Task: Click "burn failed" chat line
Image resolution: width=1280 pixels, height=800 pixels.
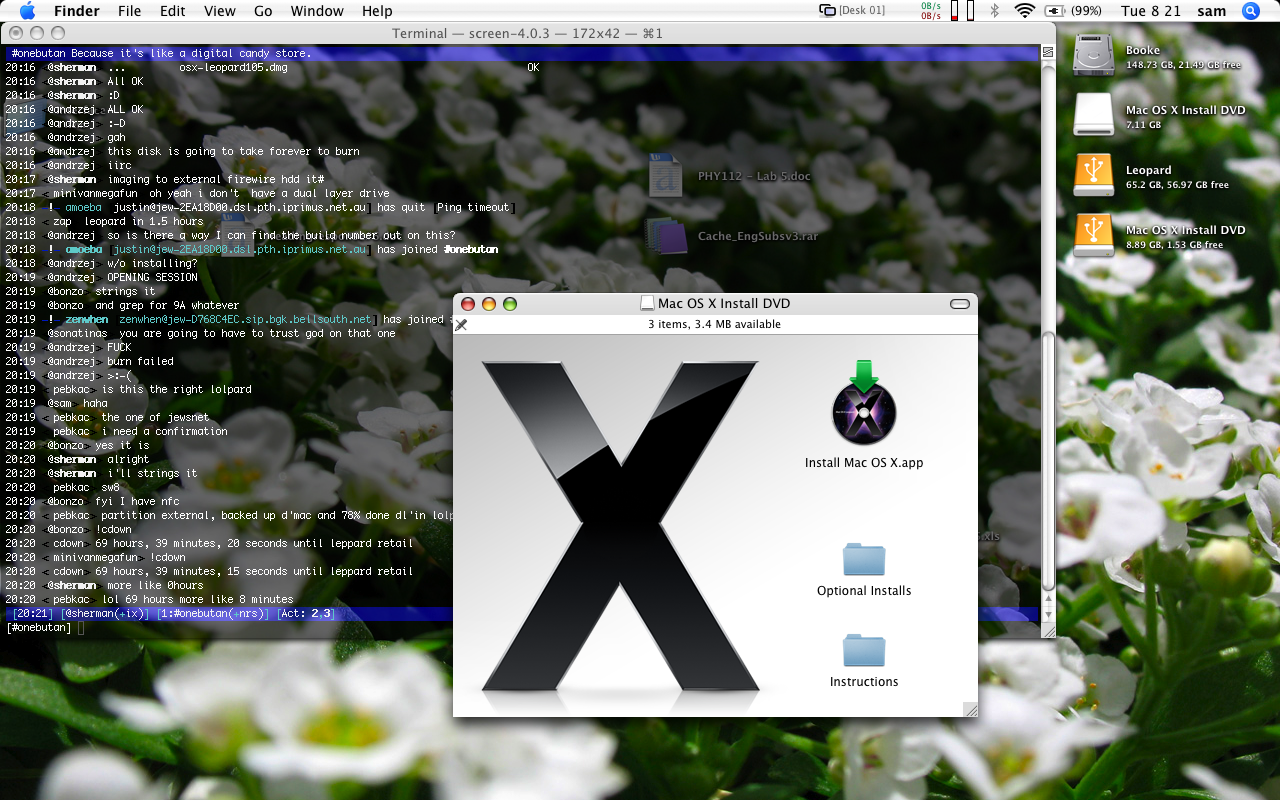Action: (x=140, y=361)
